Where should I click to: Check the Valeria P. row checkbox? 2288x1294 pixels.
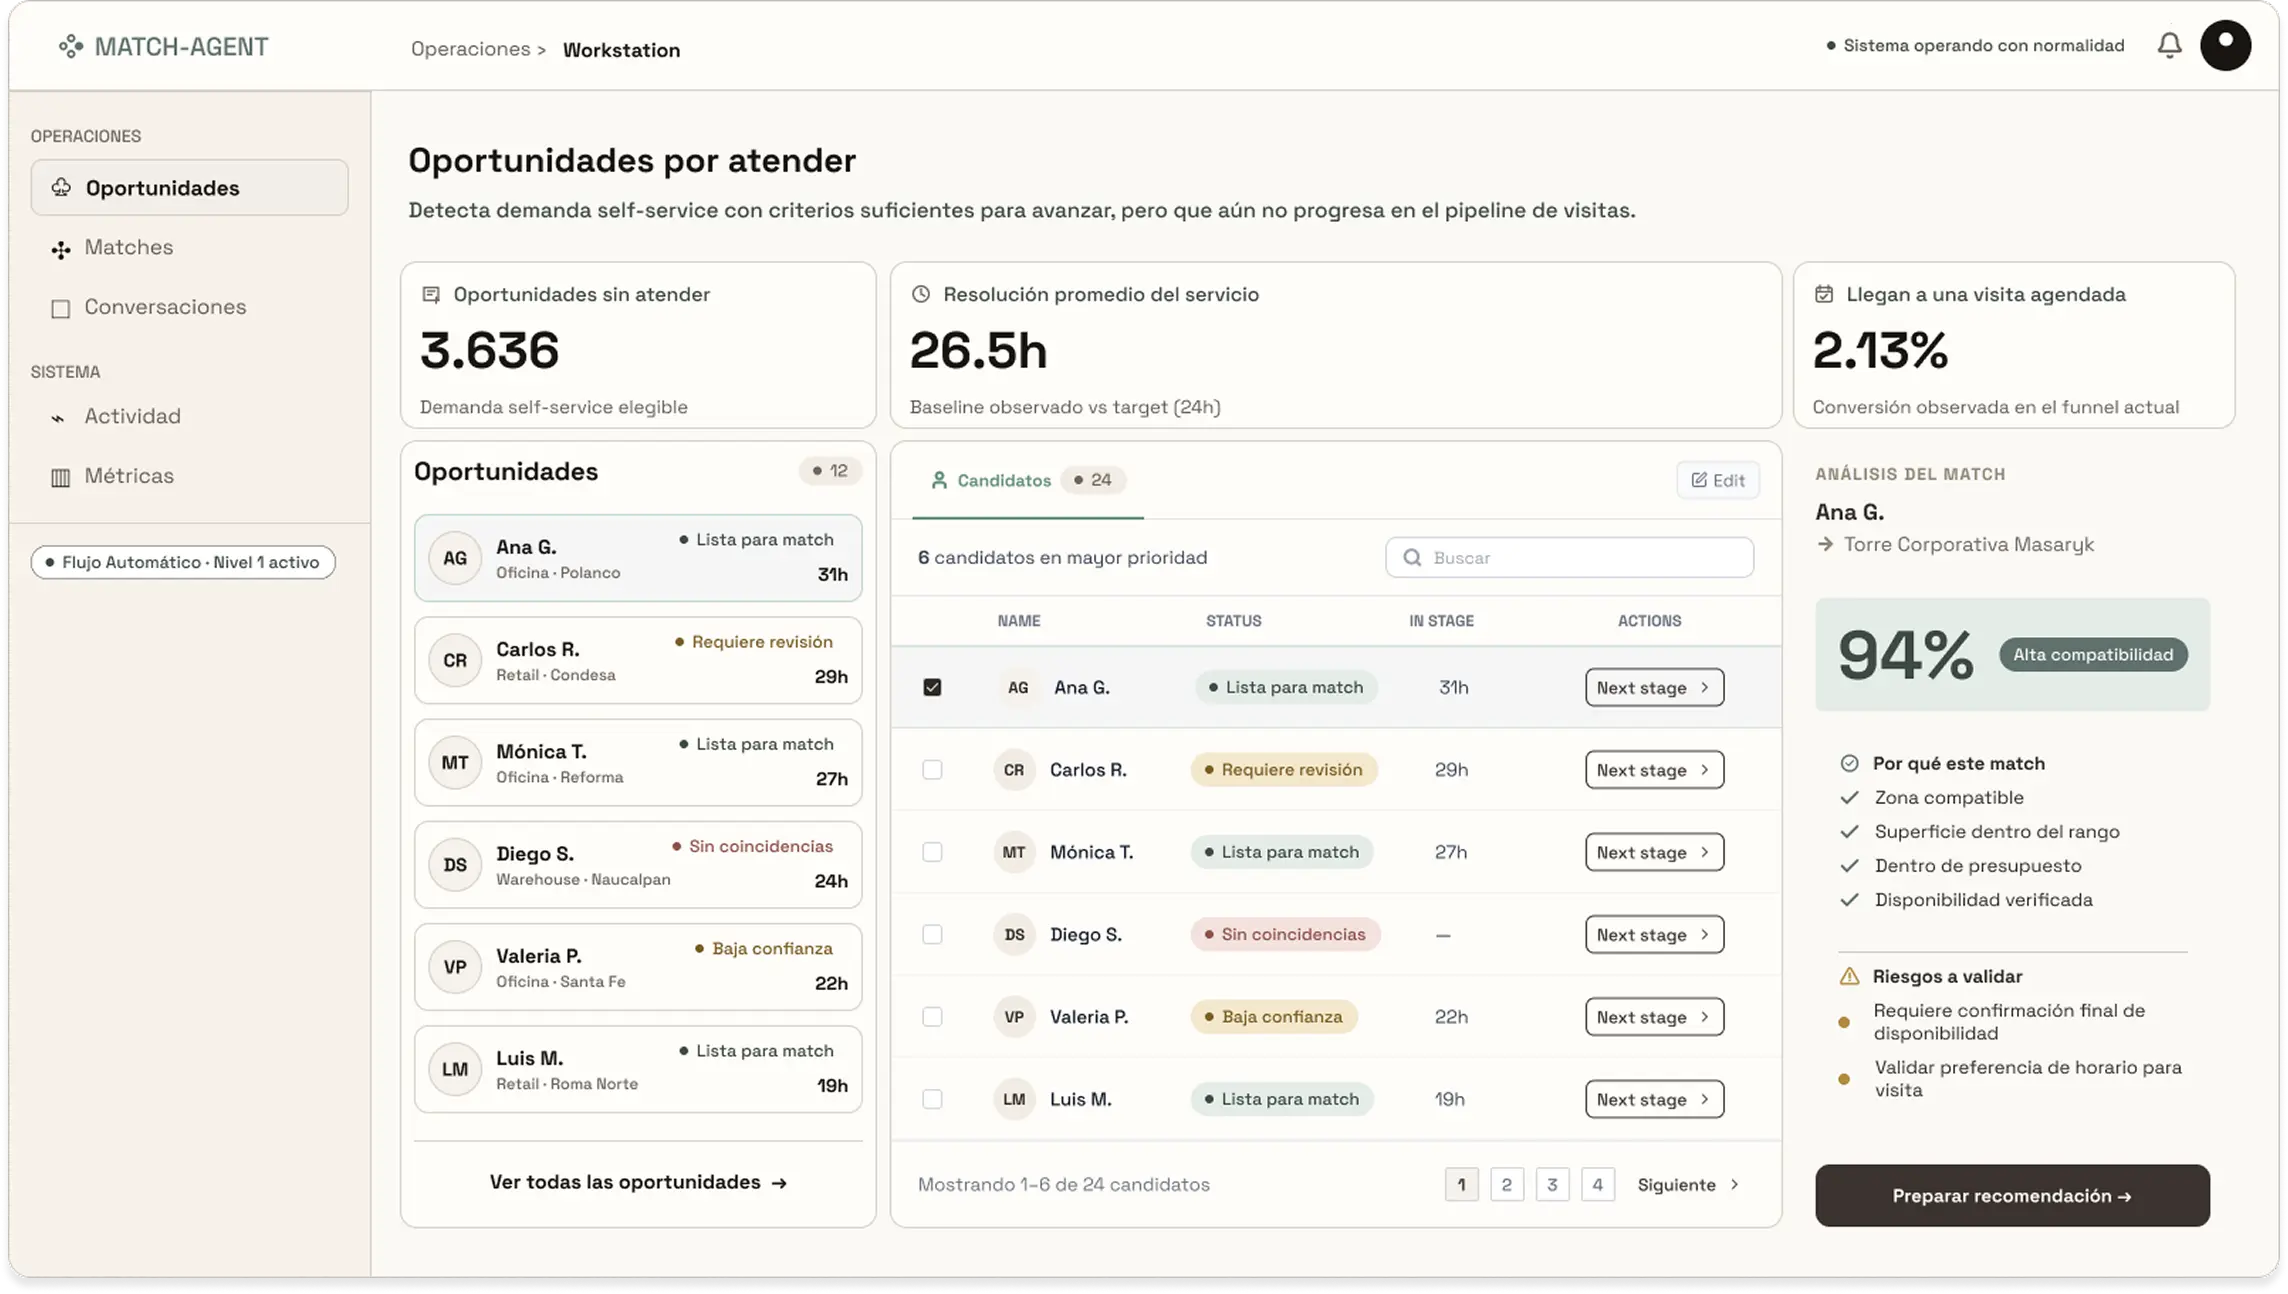932,1016
